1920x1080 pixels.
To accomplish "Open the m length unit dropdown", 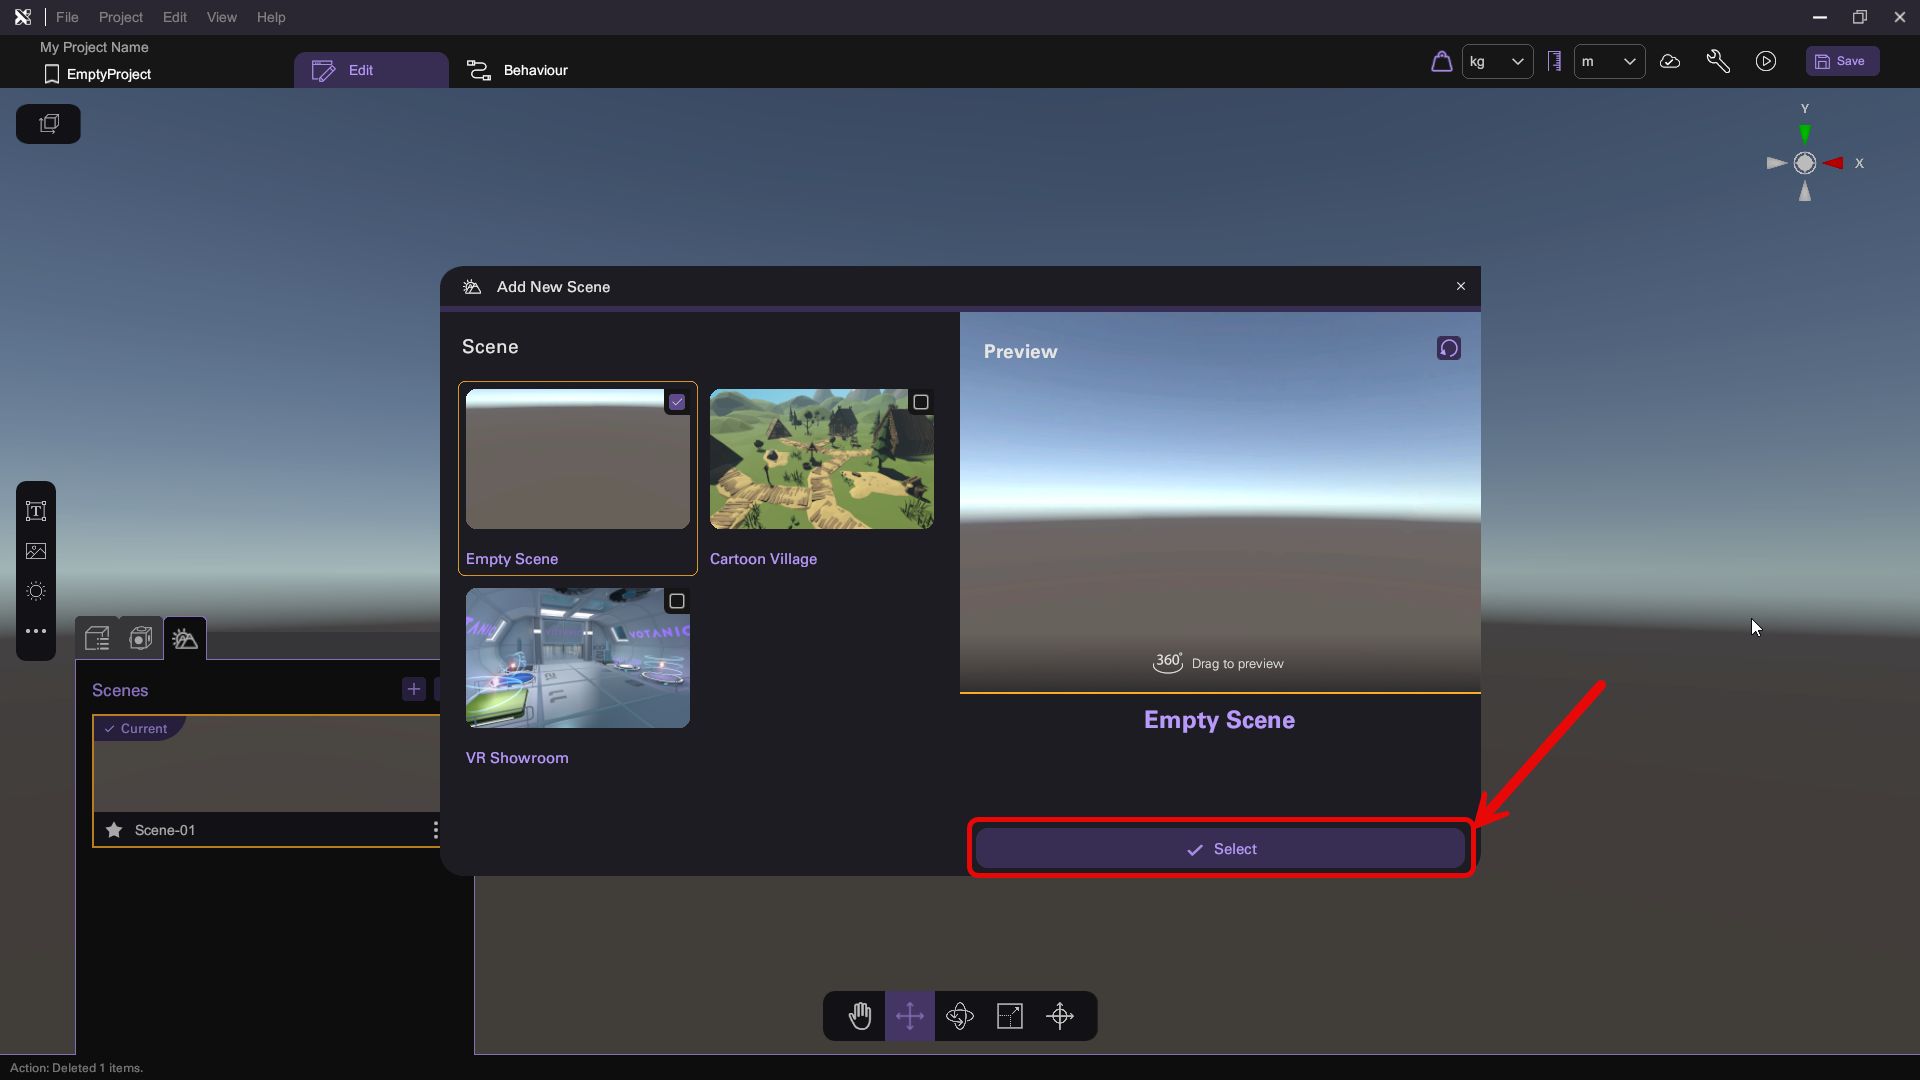I will tap(1609, 62).
